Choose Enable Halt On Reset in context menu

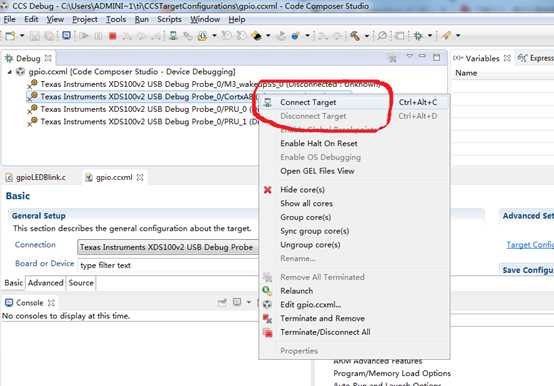(x=354, y=143)
